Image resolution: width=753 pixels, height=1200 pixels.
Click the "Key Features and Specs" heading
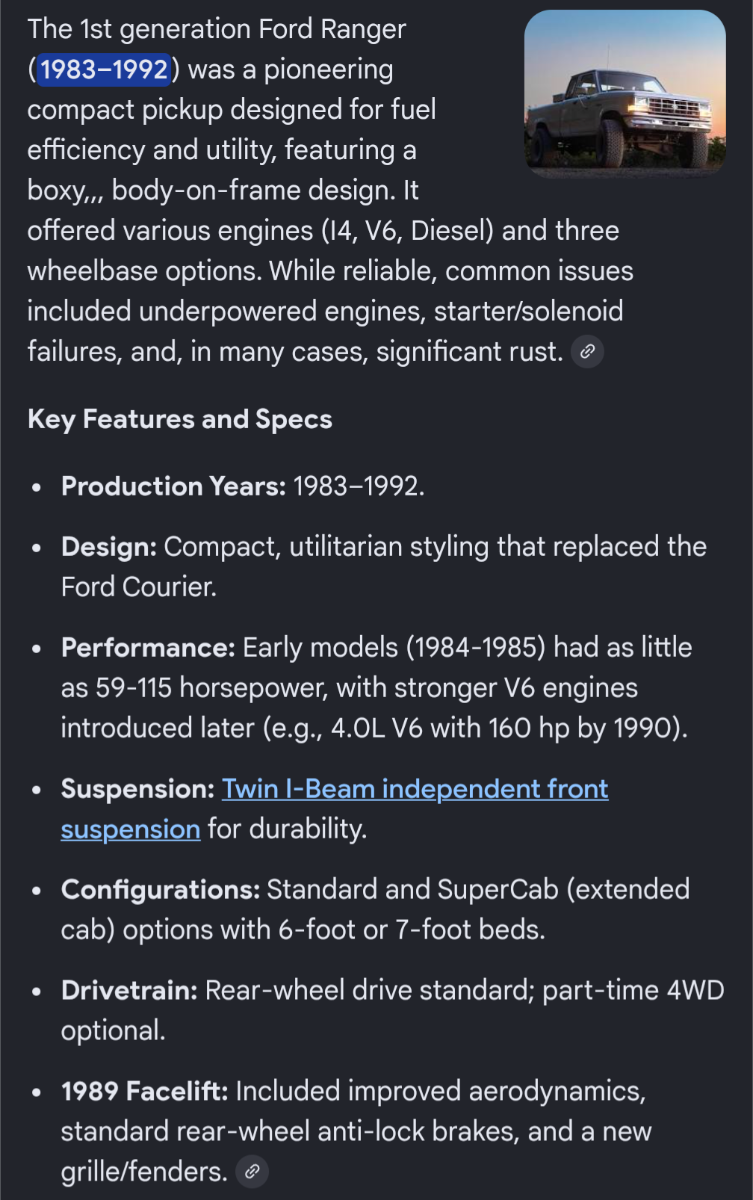pos(180,419)
